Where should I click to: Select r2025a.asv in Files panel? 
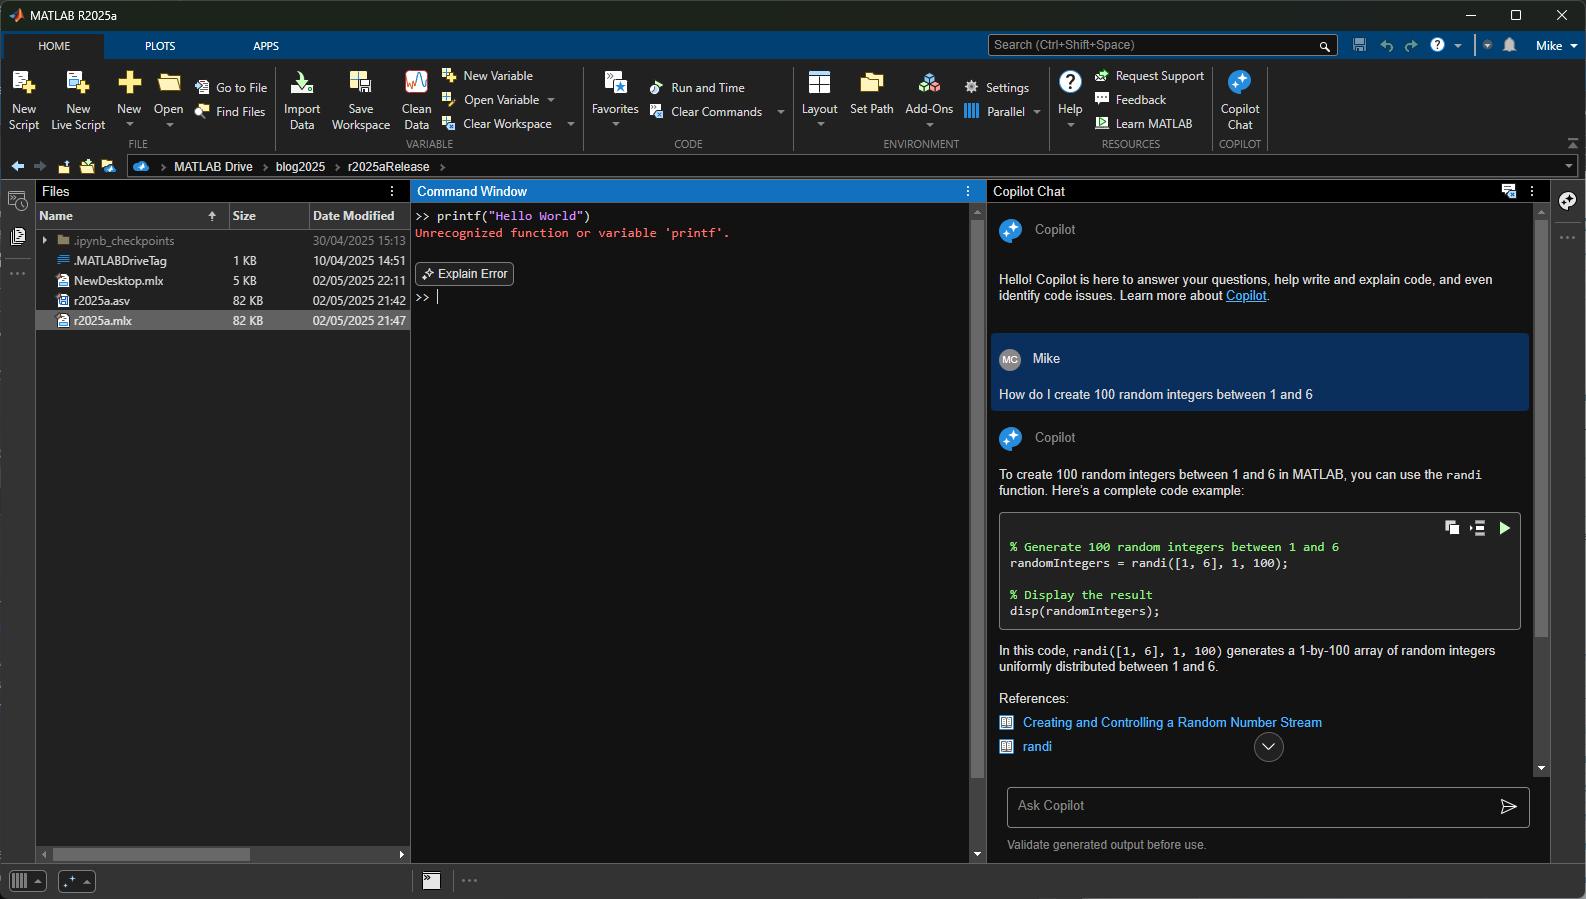click(x=102, y=301)
